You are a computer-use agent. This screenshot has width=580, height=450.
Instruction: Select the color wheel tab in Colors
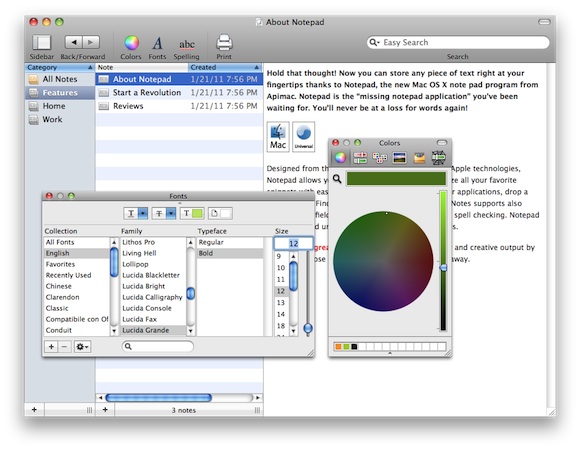click(340, 158)
